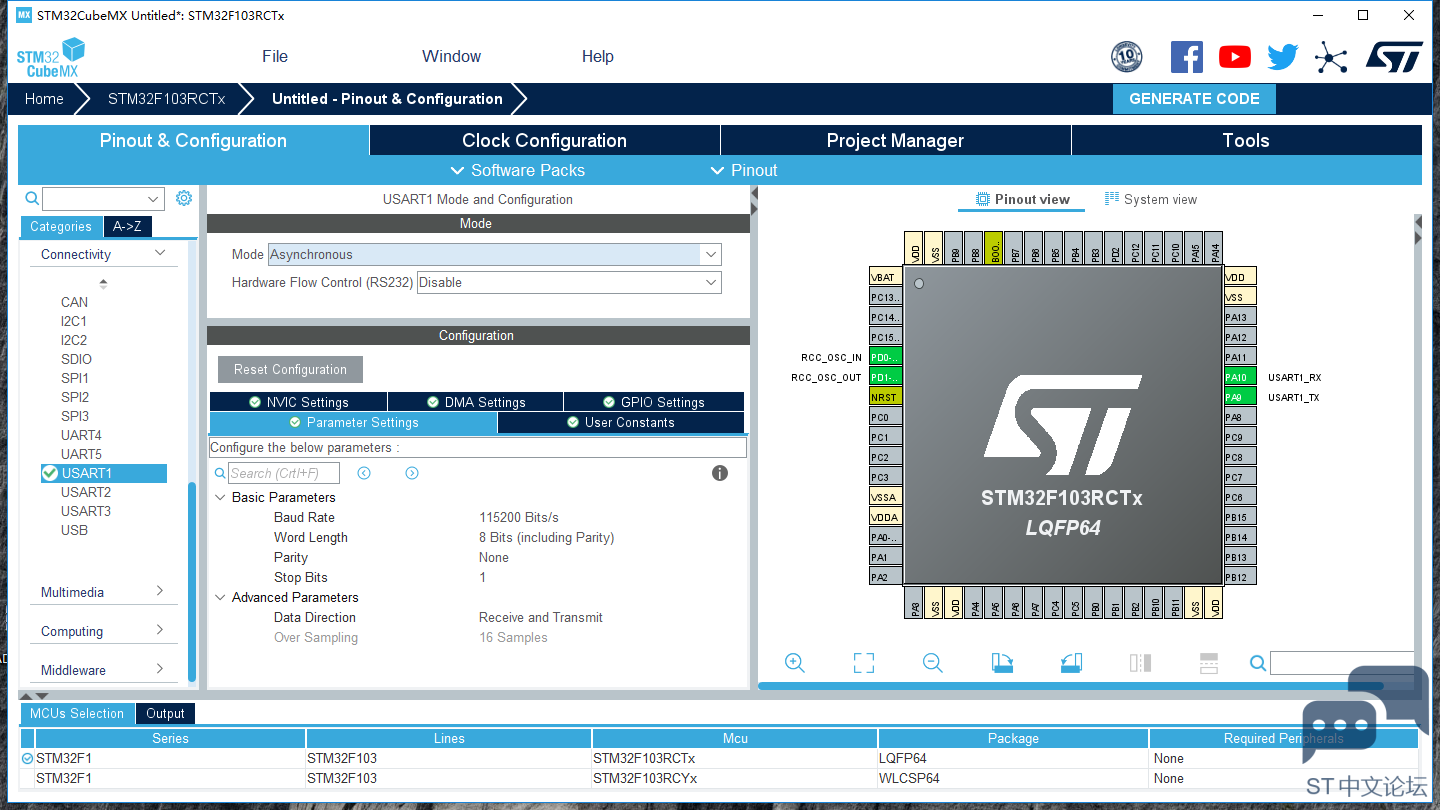Switch to the Project Manager tab

(x=895, y=141)
